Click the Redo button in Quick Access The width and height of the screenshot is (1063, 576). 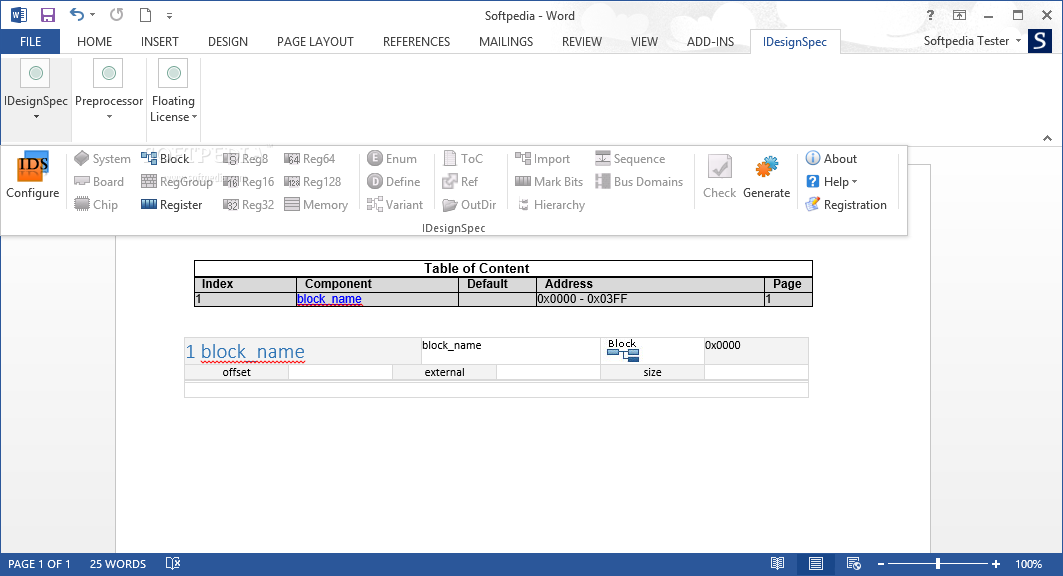point(117,15)
